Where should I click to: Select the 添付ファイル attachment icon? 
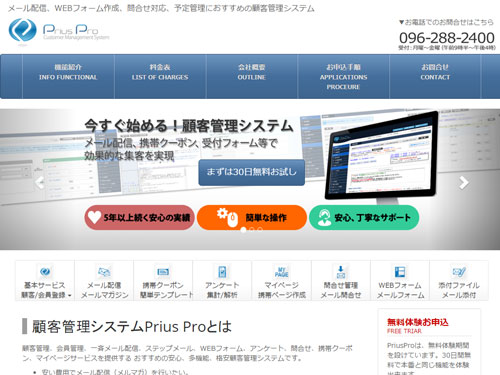[x=459, y=272]
